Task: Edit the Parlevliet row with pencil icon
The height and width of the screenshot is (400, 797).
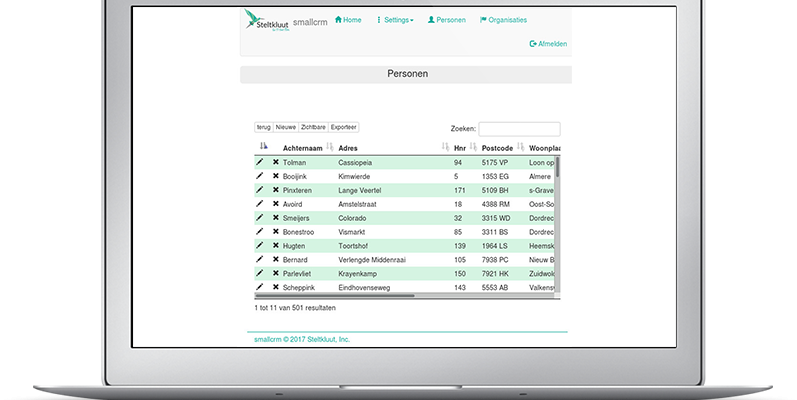Action: 260,273
